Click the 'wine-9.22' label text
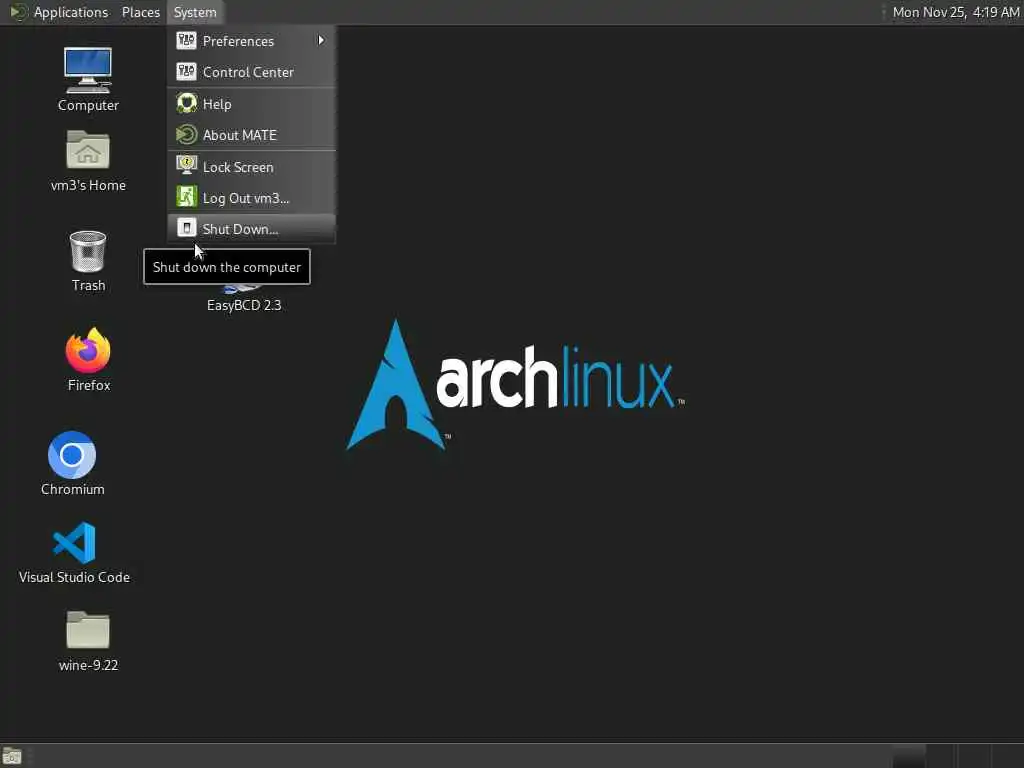This screenshot has height=768, width=1024. coord(88,665)
